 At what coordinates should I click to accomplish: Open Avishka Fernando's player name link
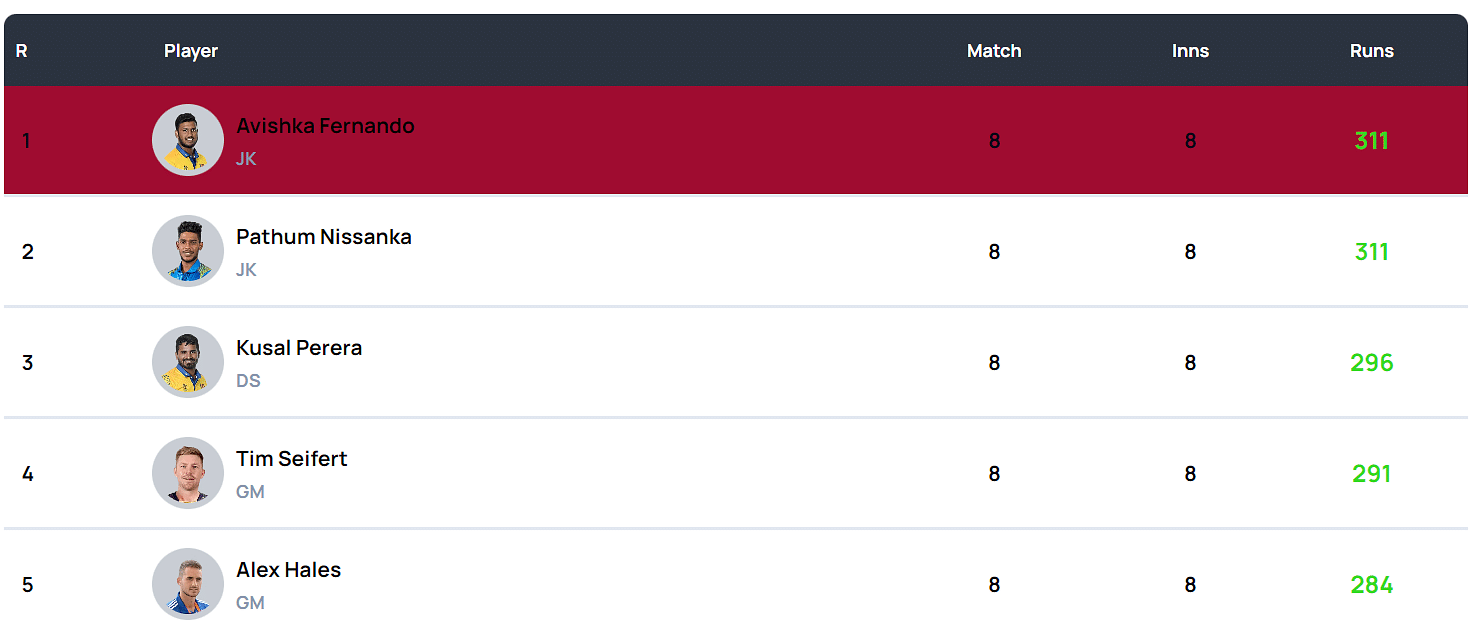tap(325, 126)
